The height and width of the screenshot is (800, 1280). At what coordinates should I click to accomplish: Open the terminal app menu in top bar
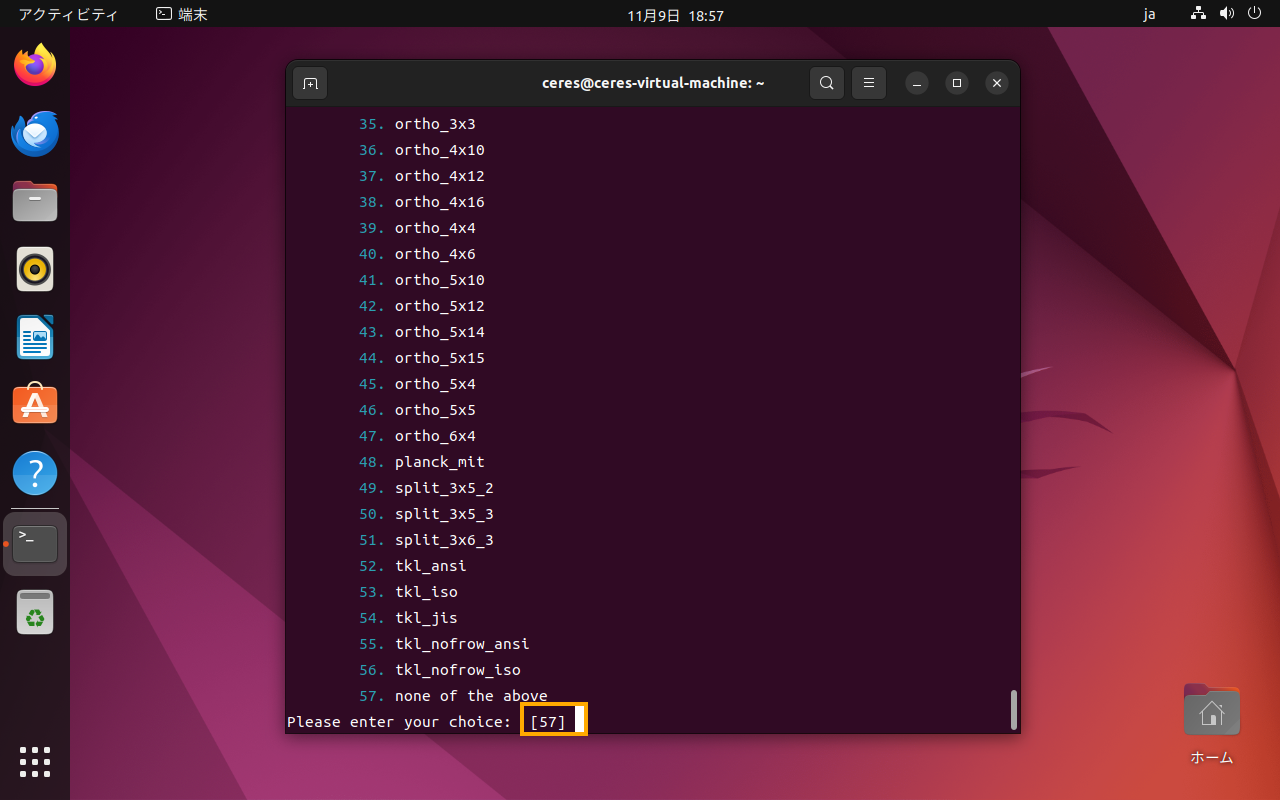[x=182, y=15]
